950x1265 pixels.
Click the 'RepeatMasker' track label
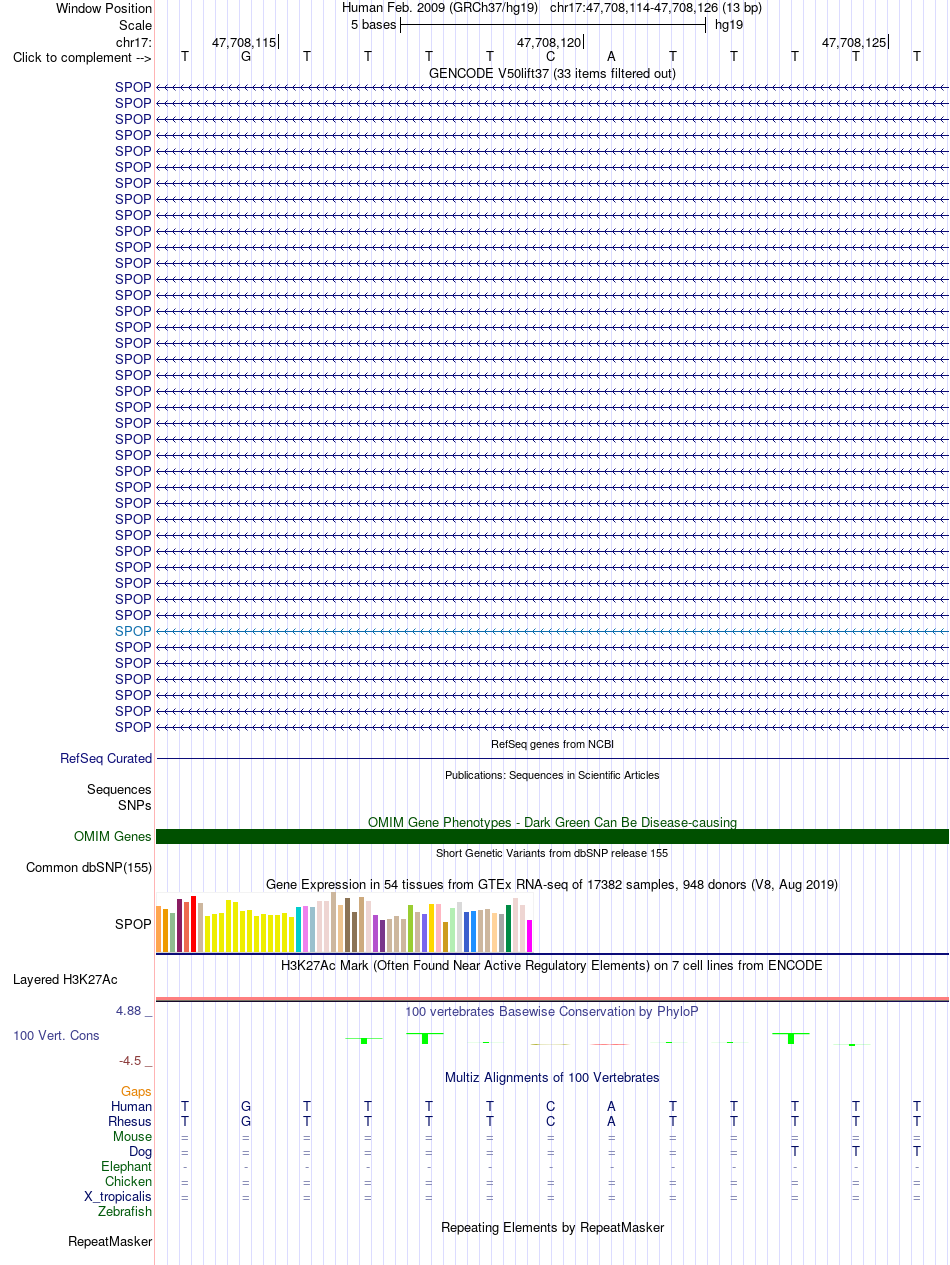pyautogui.click(x=110, y=1242)
